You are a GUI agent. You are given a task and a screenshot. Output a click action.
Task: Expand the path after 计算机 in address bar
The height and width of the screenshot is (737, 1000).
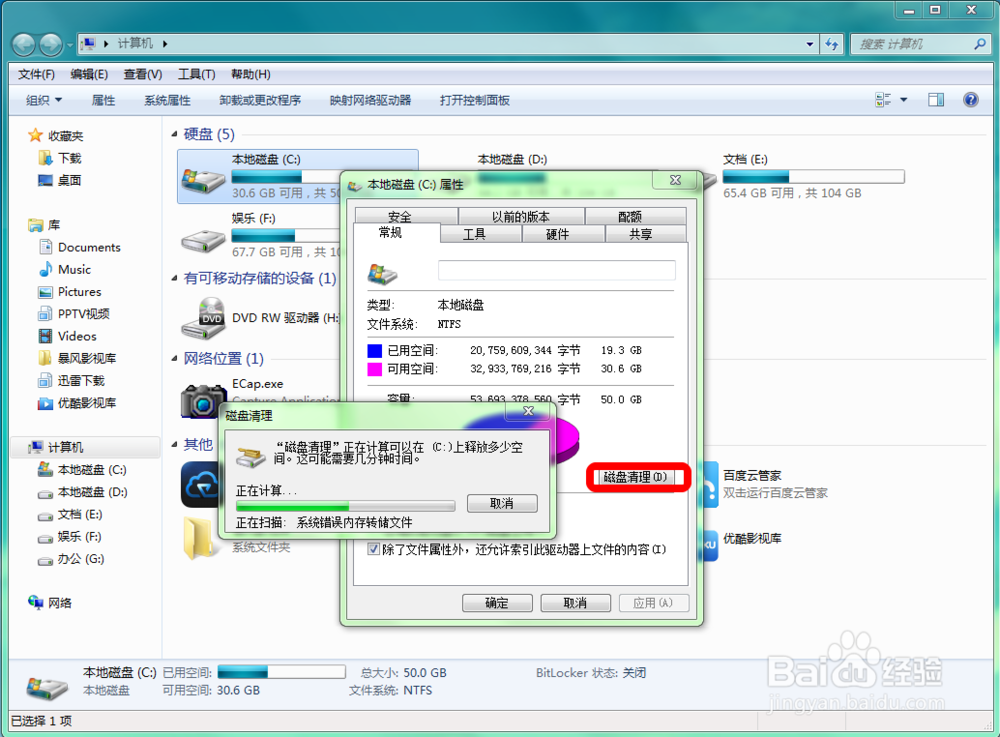coord(165,44)
